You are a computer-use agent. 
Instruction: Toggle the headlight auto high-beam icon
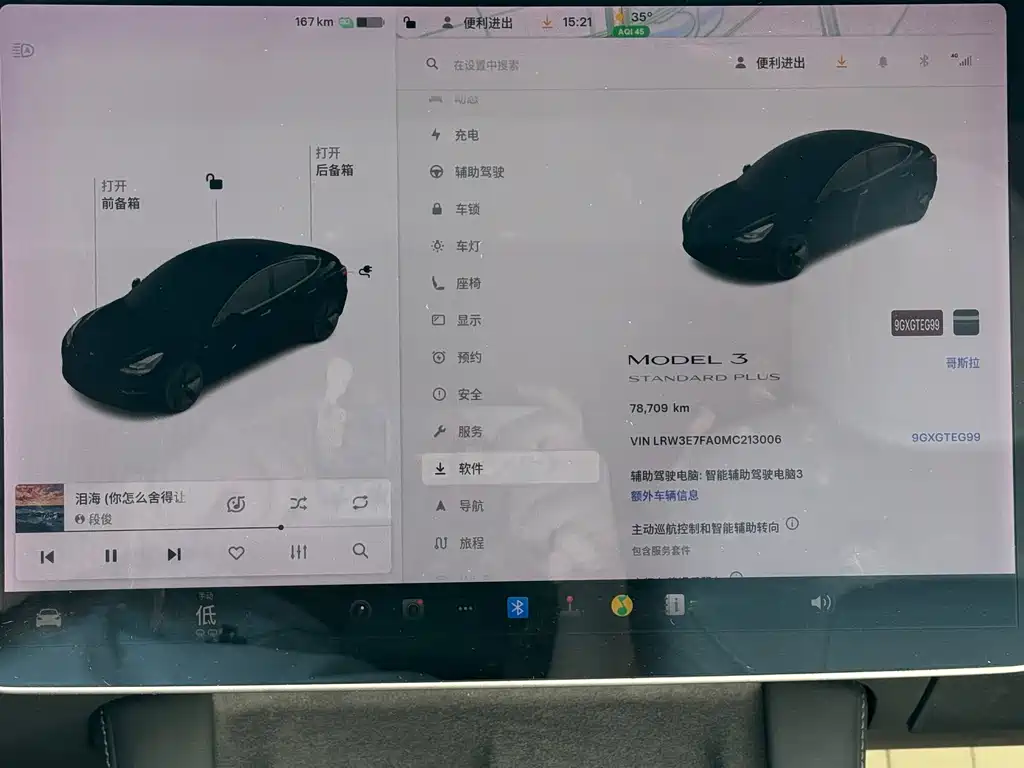coord(23,50)
